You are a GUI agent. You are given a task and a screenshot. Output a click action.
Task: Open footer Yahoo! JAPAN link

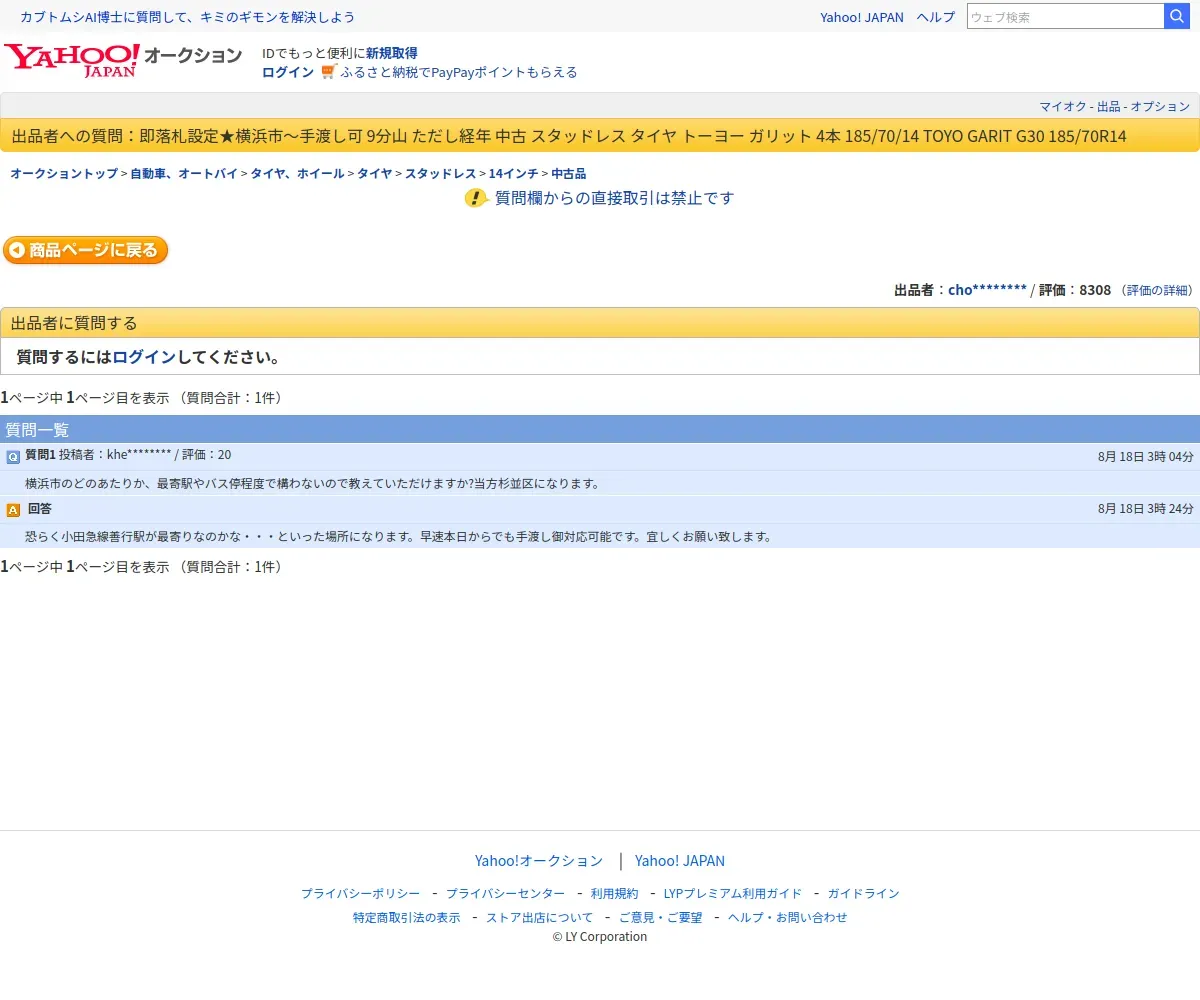pos(680,861)
